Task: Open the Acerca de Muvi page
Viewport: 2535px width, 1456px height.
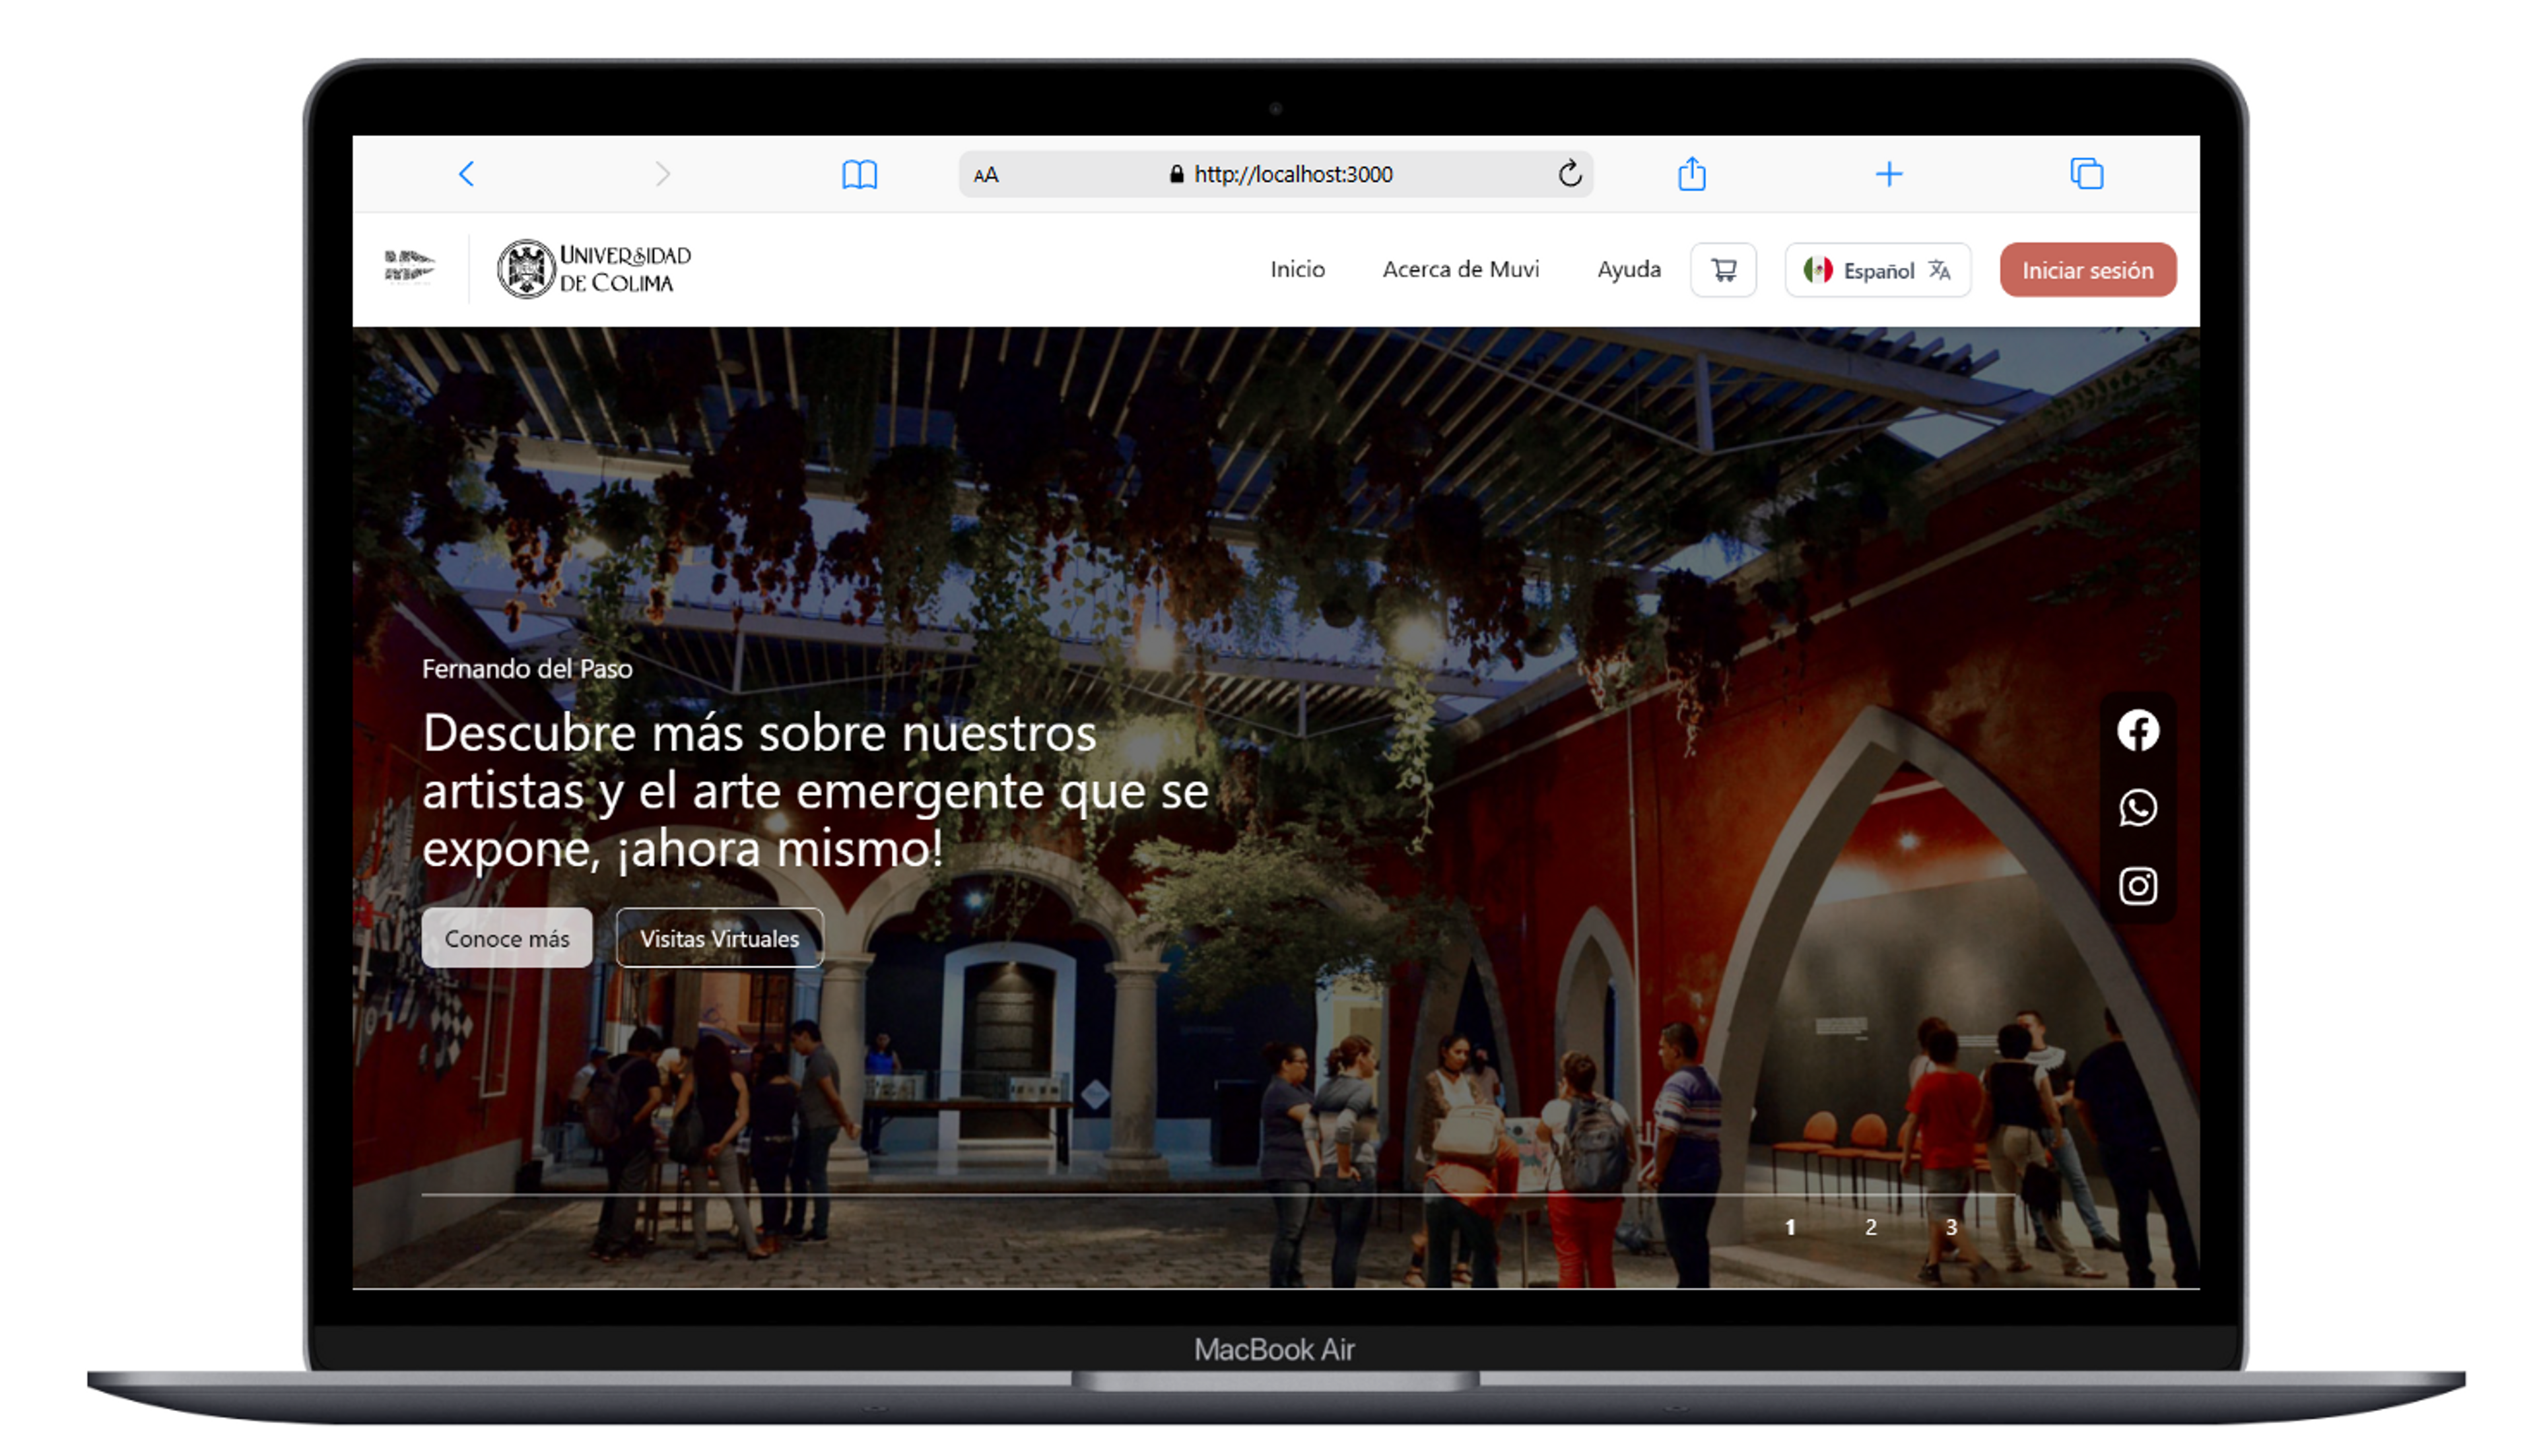Action: tap(1461, 269)
